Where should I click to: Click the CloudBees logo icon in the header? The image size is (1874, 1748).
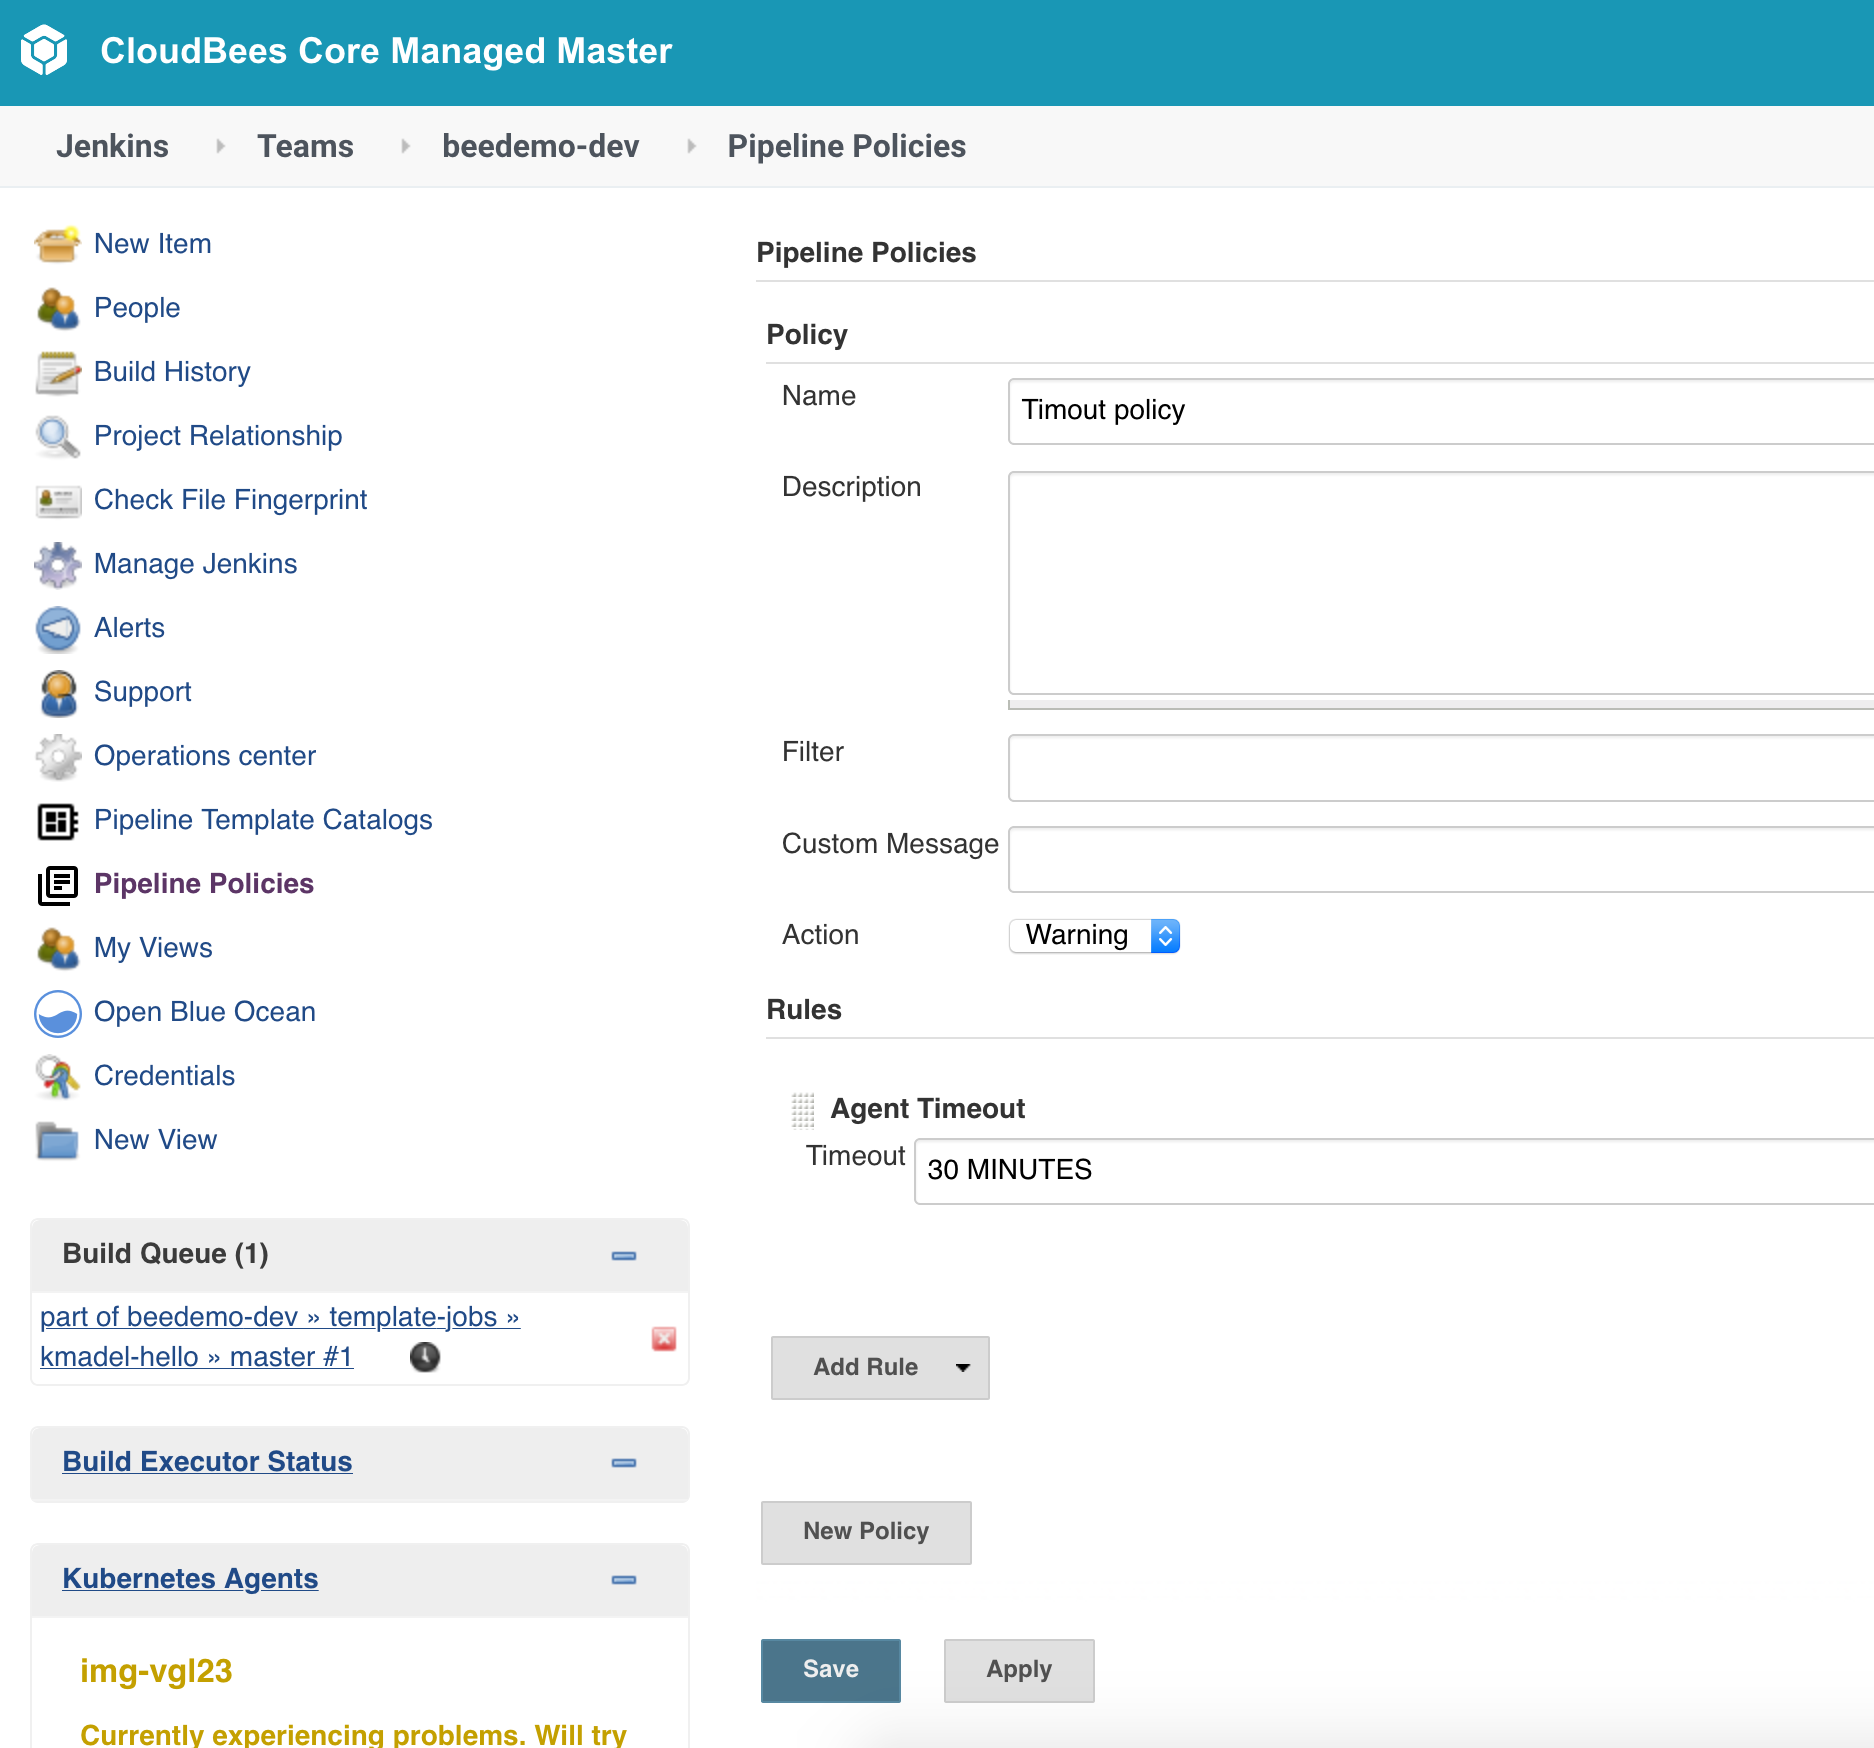pos(44,50)
